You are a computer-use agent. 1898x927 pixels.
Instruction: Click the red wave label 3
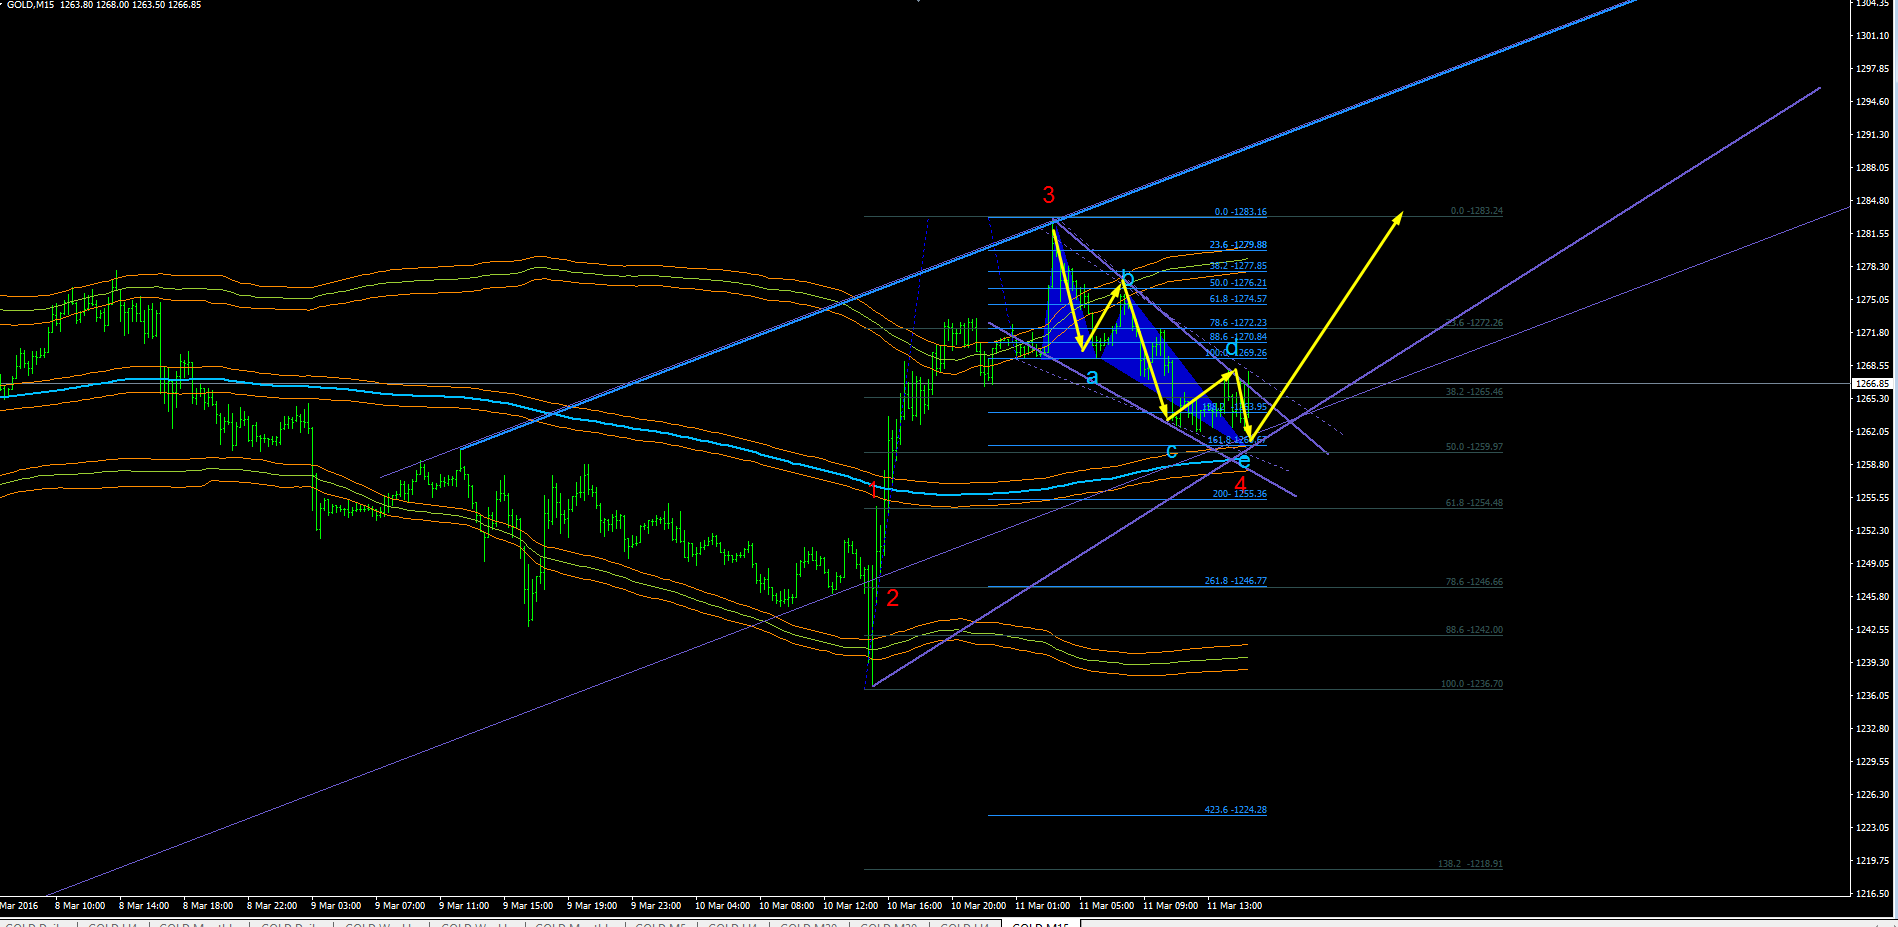point(1048,195)
